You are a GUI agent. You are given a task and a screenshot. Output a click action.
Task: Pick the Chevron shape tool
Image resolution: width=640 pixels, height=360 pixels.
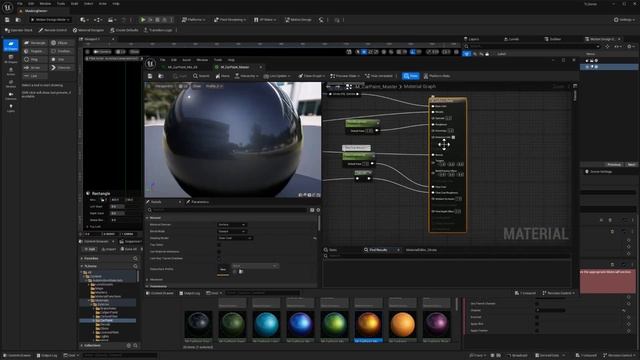click(61, 67)
